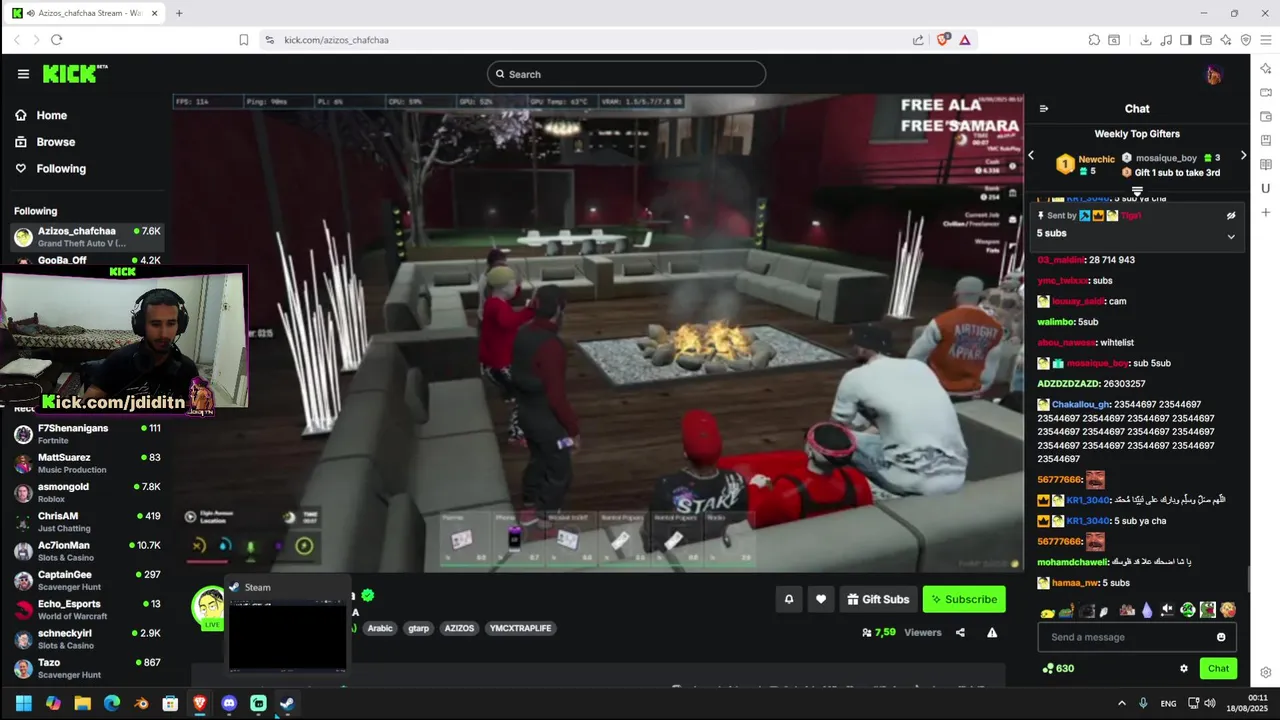Image resolution: width=1280 pixels, height=720 pixels.
Task: Click the Kick logo
Action: coord(75,74)
